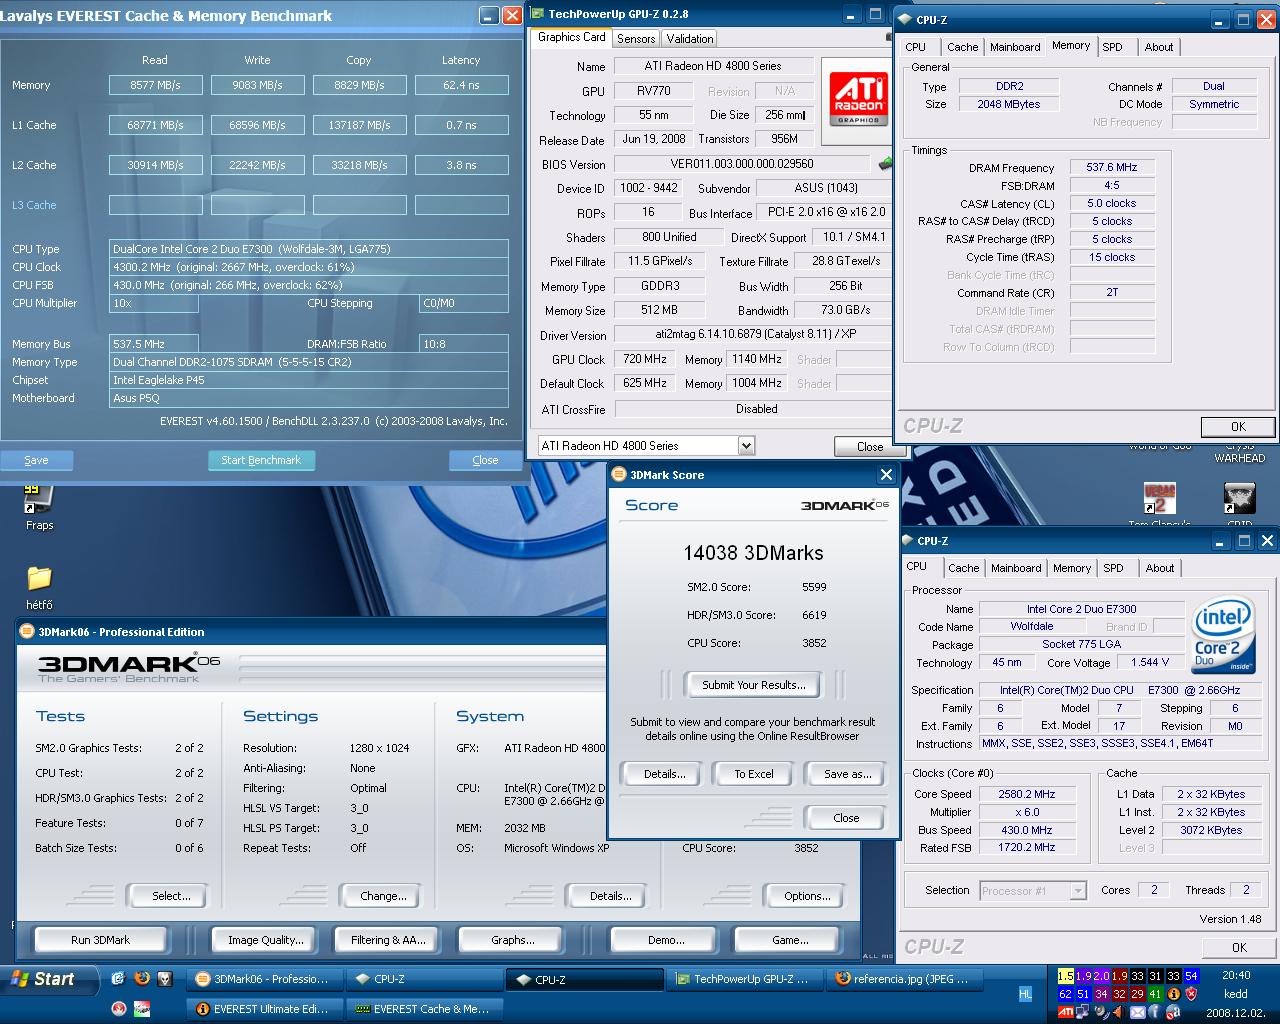The height and width of the screenshot is (1024, 1280).
Task: Open the Mainboard tab in top CPU-Z window
Action: tap(1015, 47)
